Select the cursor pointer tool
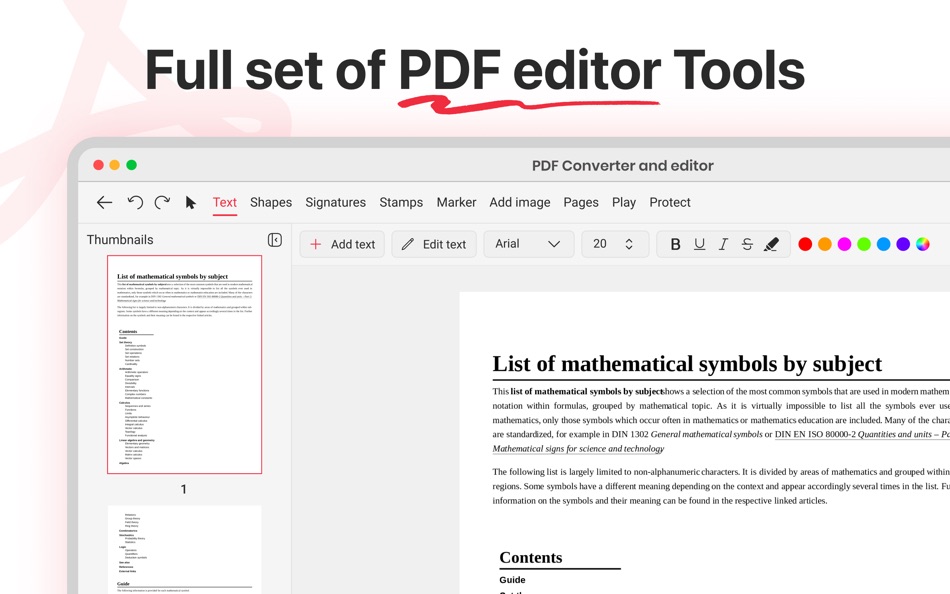This screenshot has height=594, width=950. [190, 202]
